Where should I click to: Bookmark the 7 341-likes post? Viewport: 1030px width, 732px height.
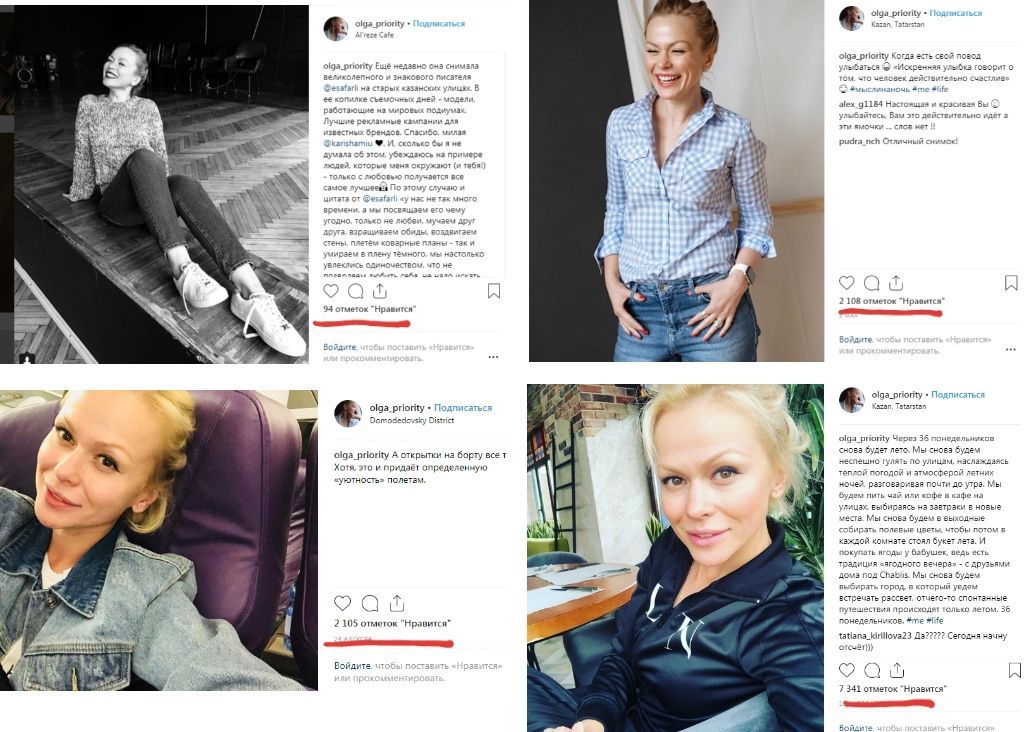[1014, 670]
